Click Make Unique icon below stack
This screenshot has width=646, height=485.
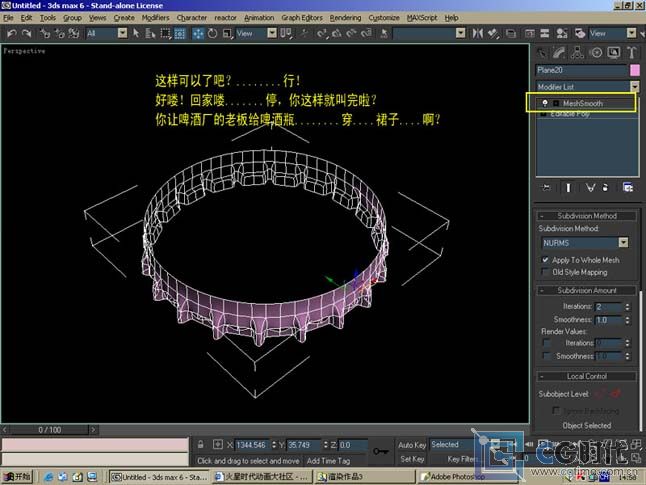coord(590,188)
